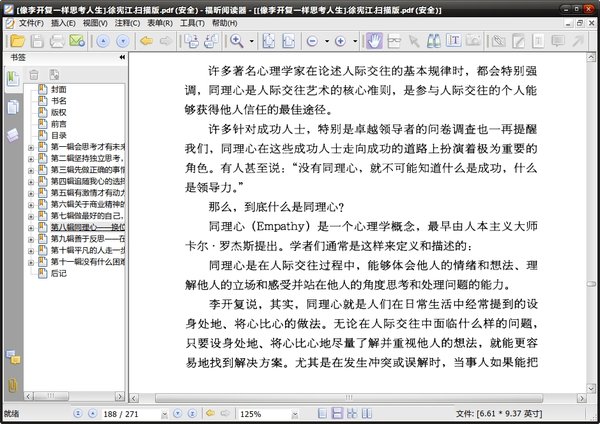Collapse the bookmarks panel with double-arrow
600x424 pixels.
122,59
